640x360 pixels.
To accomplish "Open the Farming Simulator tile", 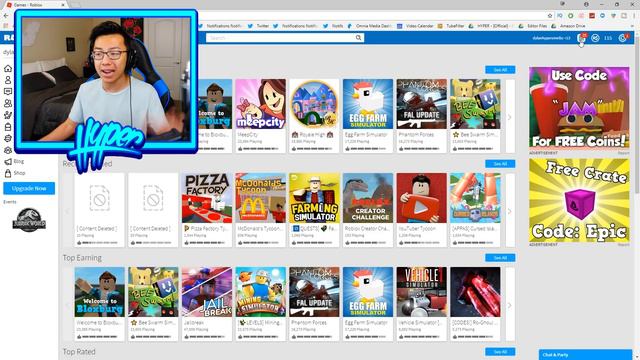I will tap(314, 210).
